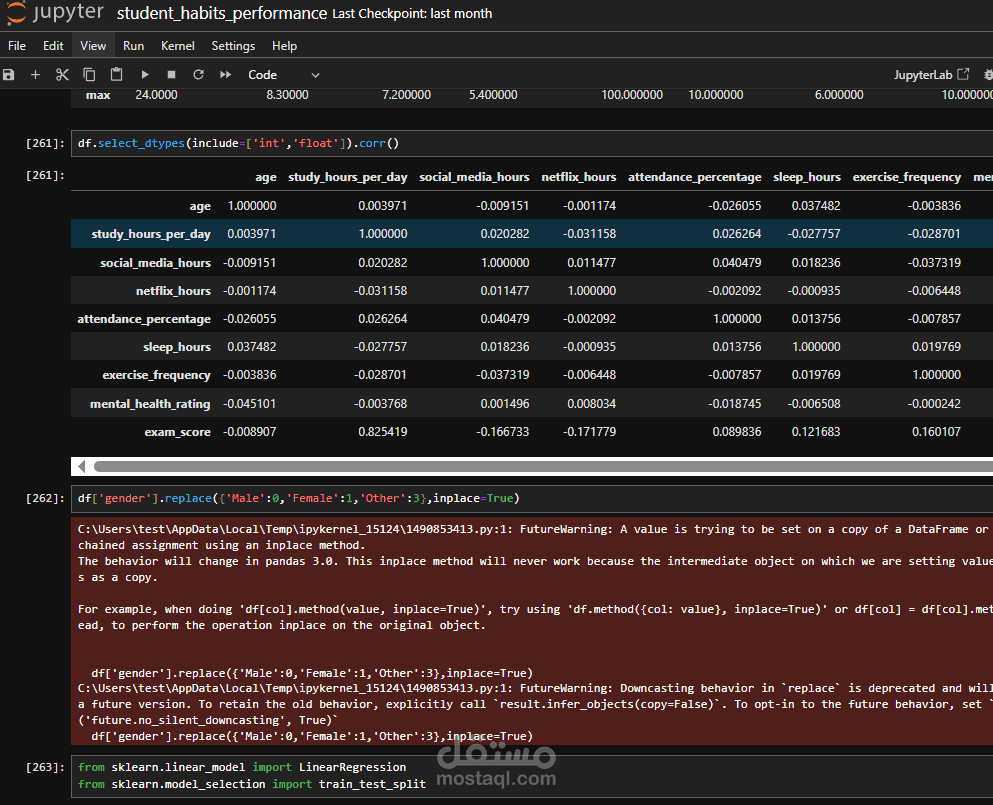
Task: Save the notebook with the disk icon
Action: tap(8, 75)
